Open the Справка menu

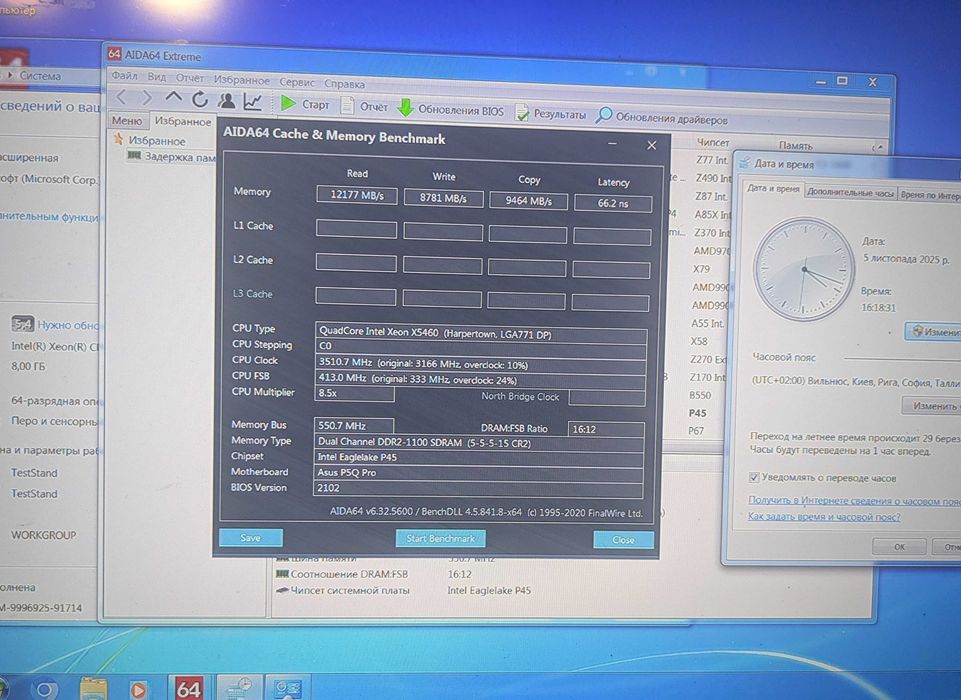click(344, 84)
